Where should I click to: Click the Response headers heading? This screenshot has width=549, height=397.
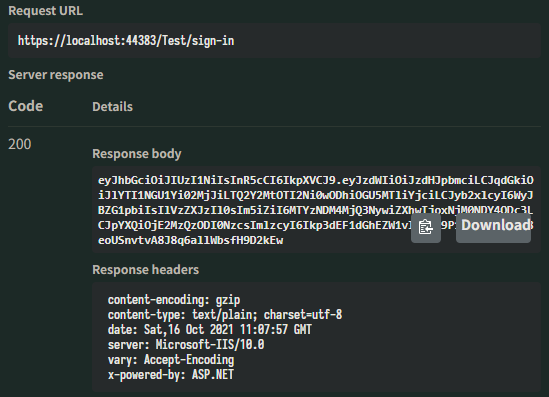pyautogui.click(x=146, y=270)
